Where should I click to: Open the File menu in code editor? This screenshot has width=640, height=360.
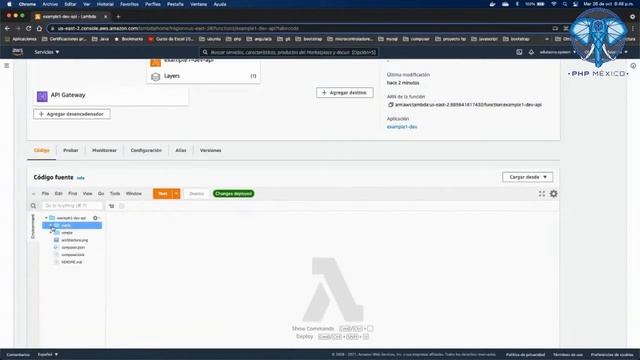(x=45, y=193)
